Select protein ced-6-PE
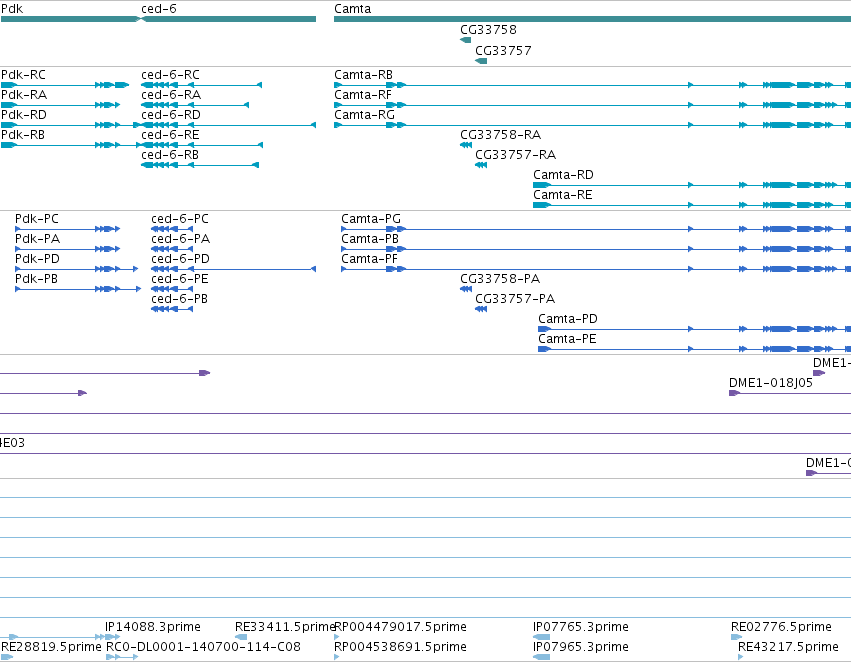 (x=180, y=279)
